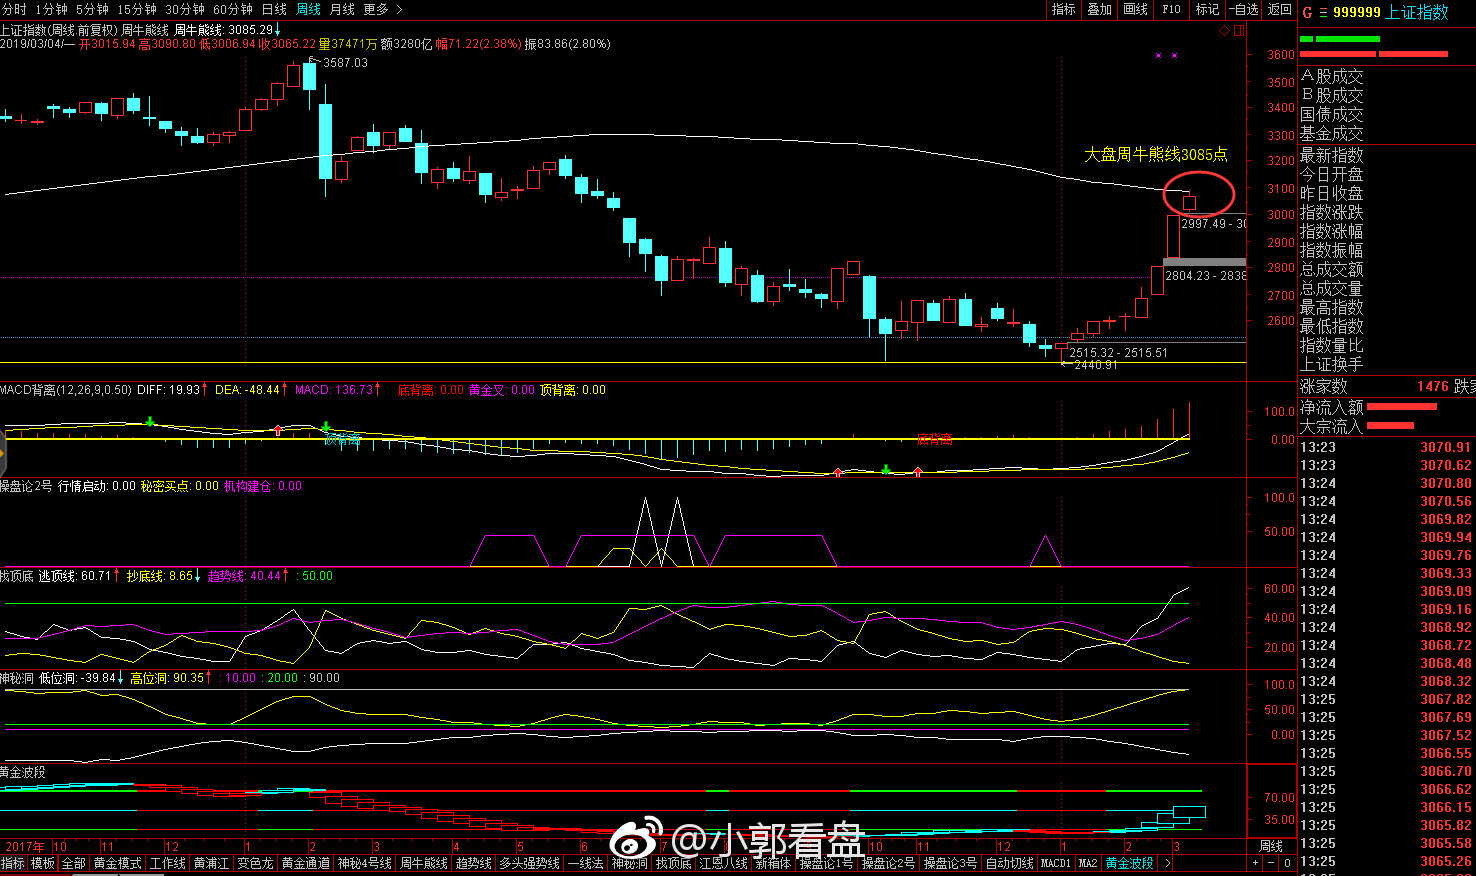Open the 周线 period selector at bottom right
1476x876 pixels.
click(1271, 847)
